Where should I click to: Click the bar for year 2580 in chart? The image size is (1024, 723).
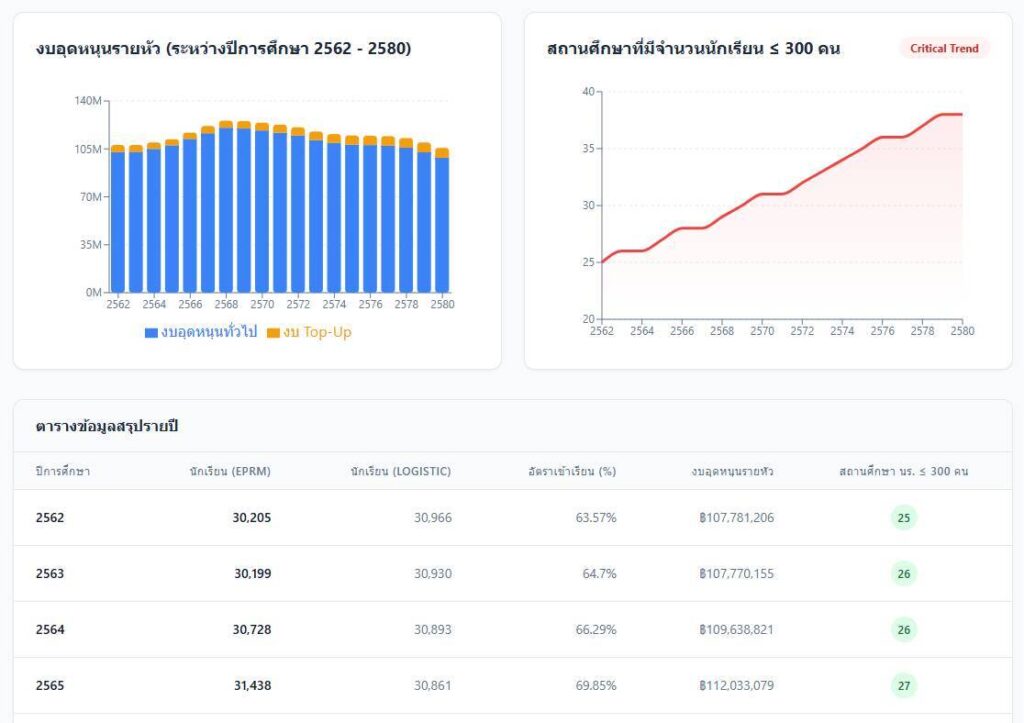(442, 225)
